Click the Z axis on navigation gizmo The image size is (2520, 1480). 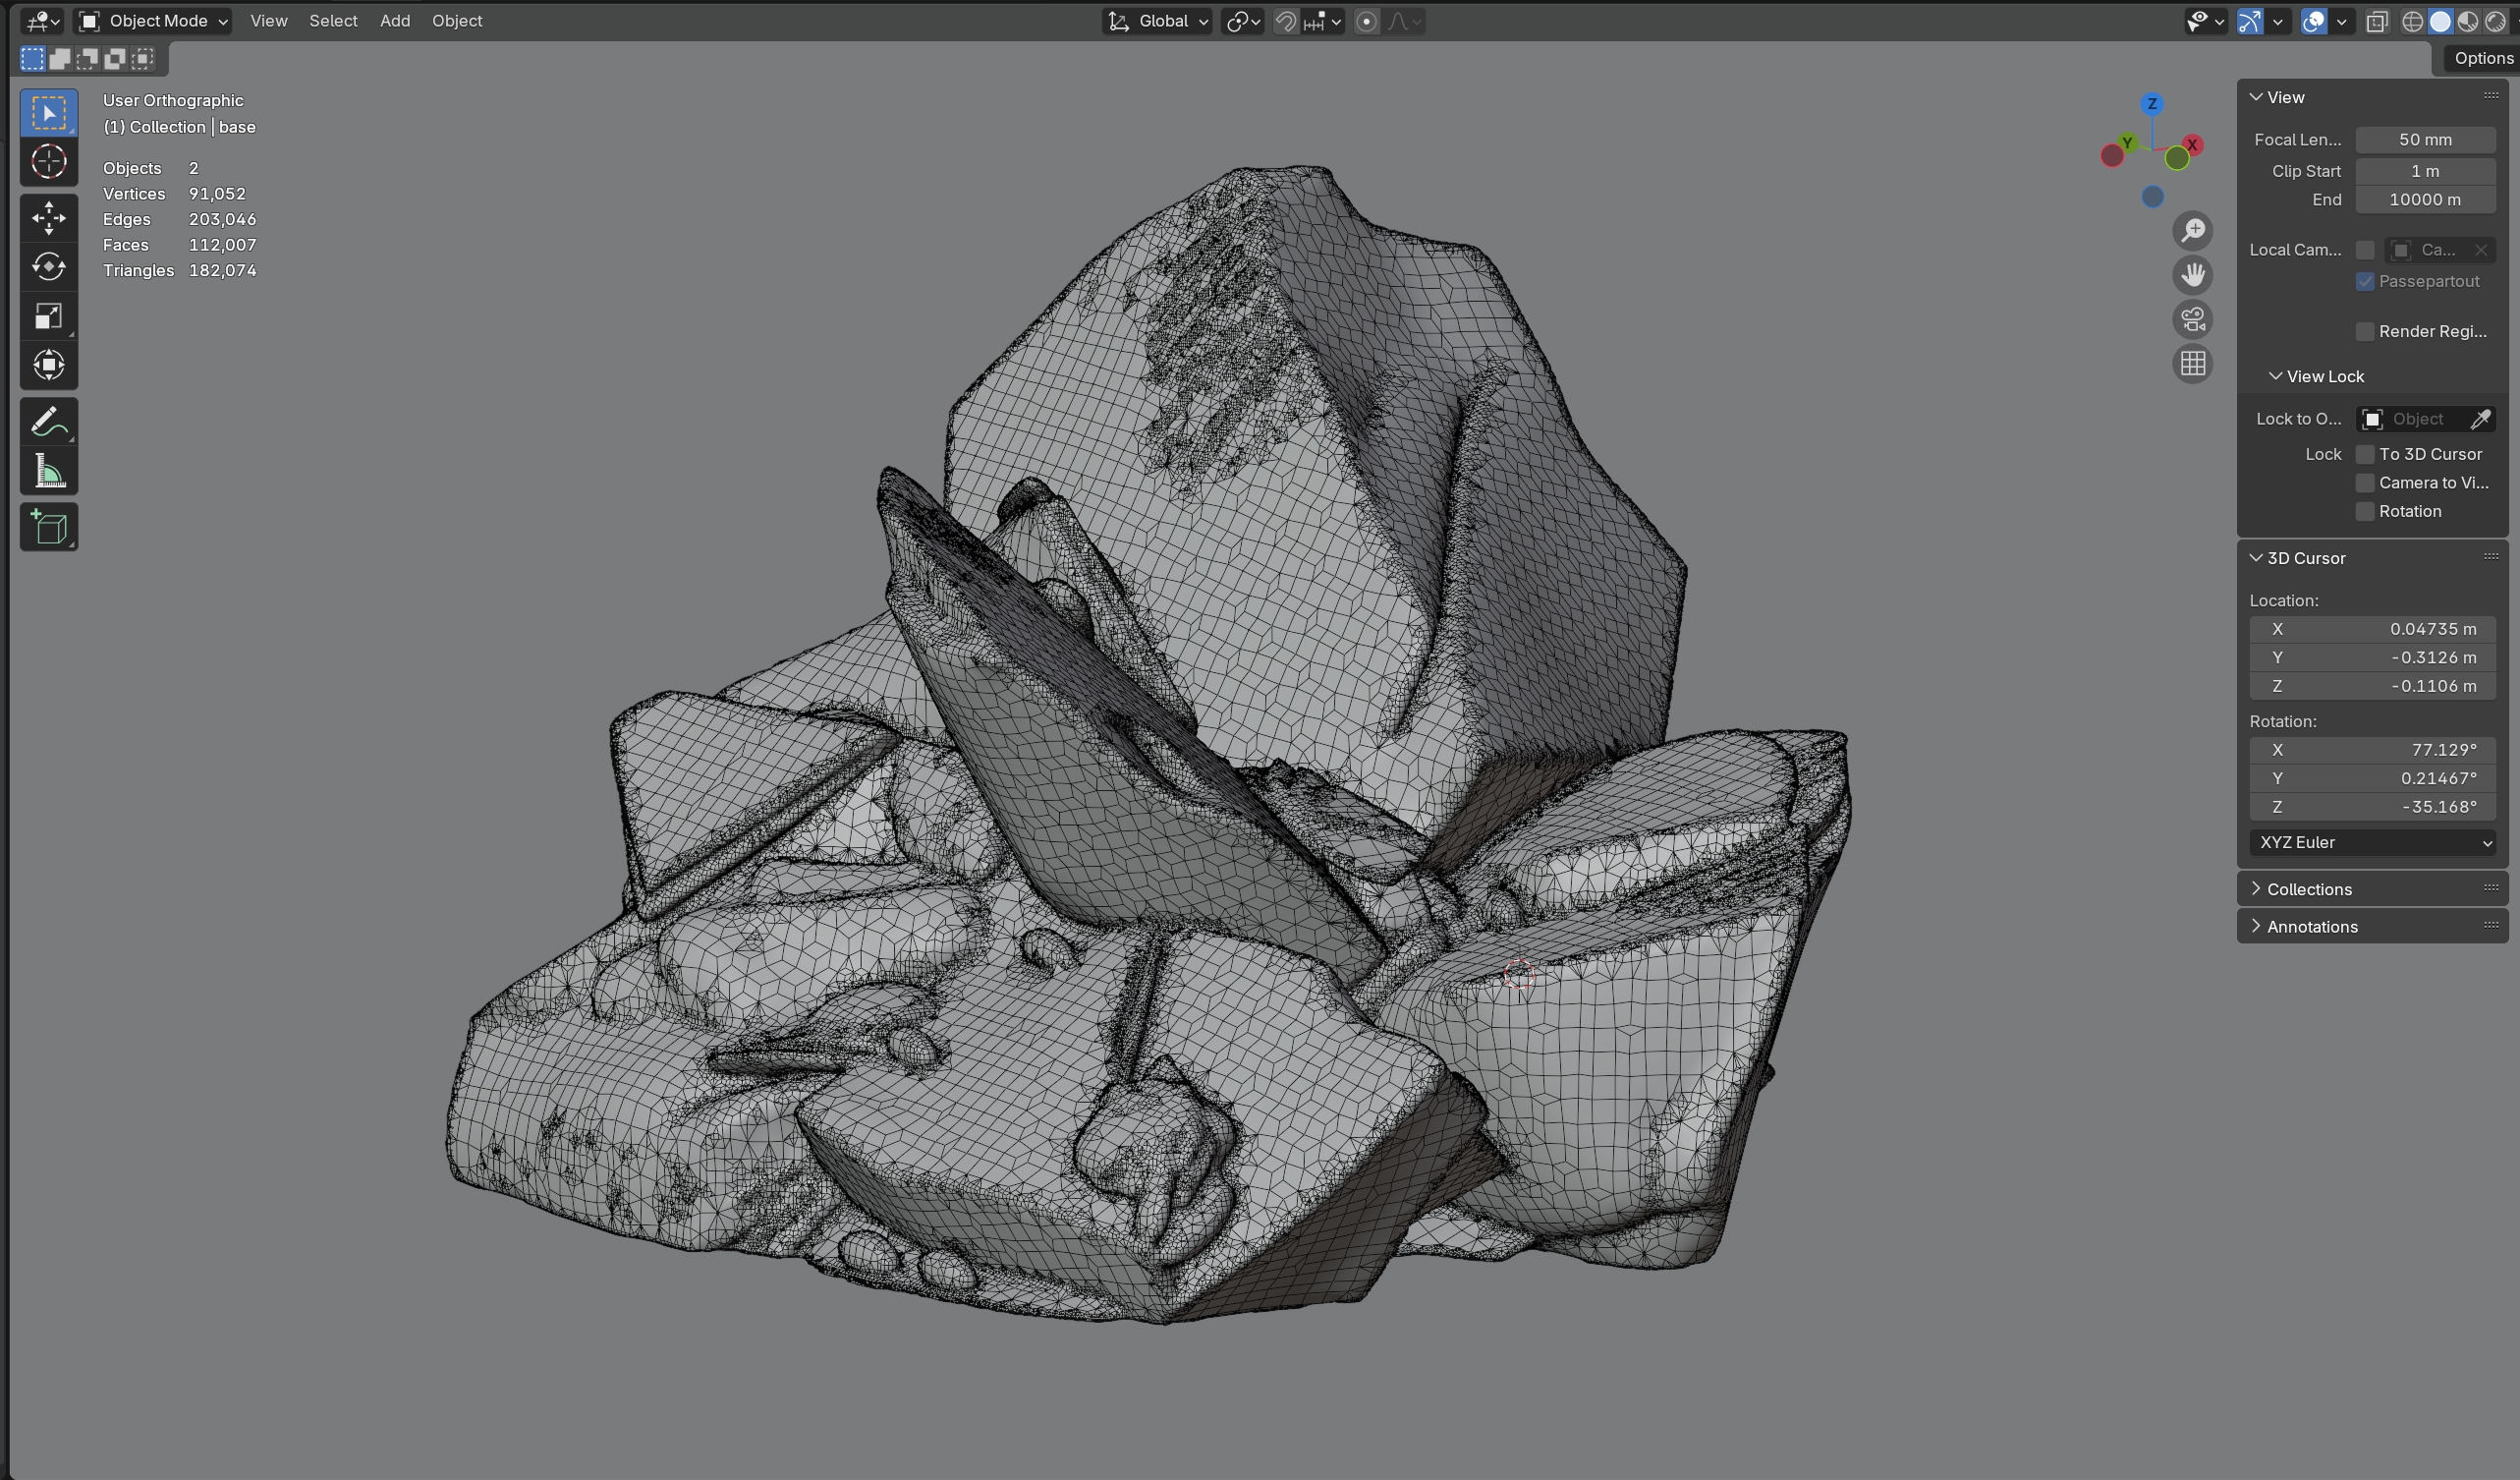(2152, 104)
